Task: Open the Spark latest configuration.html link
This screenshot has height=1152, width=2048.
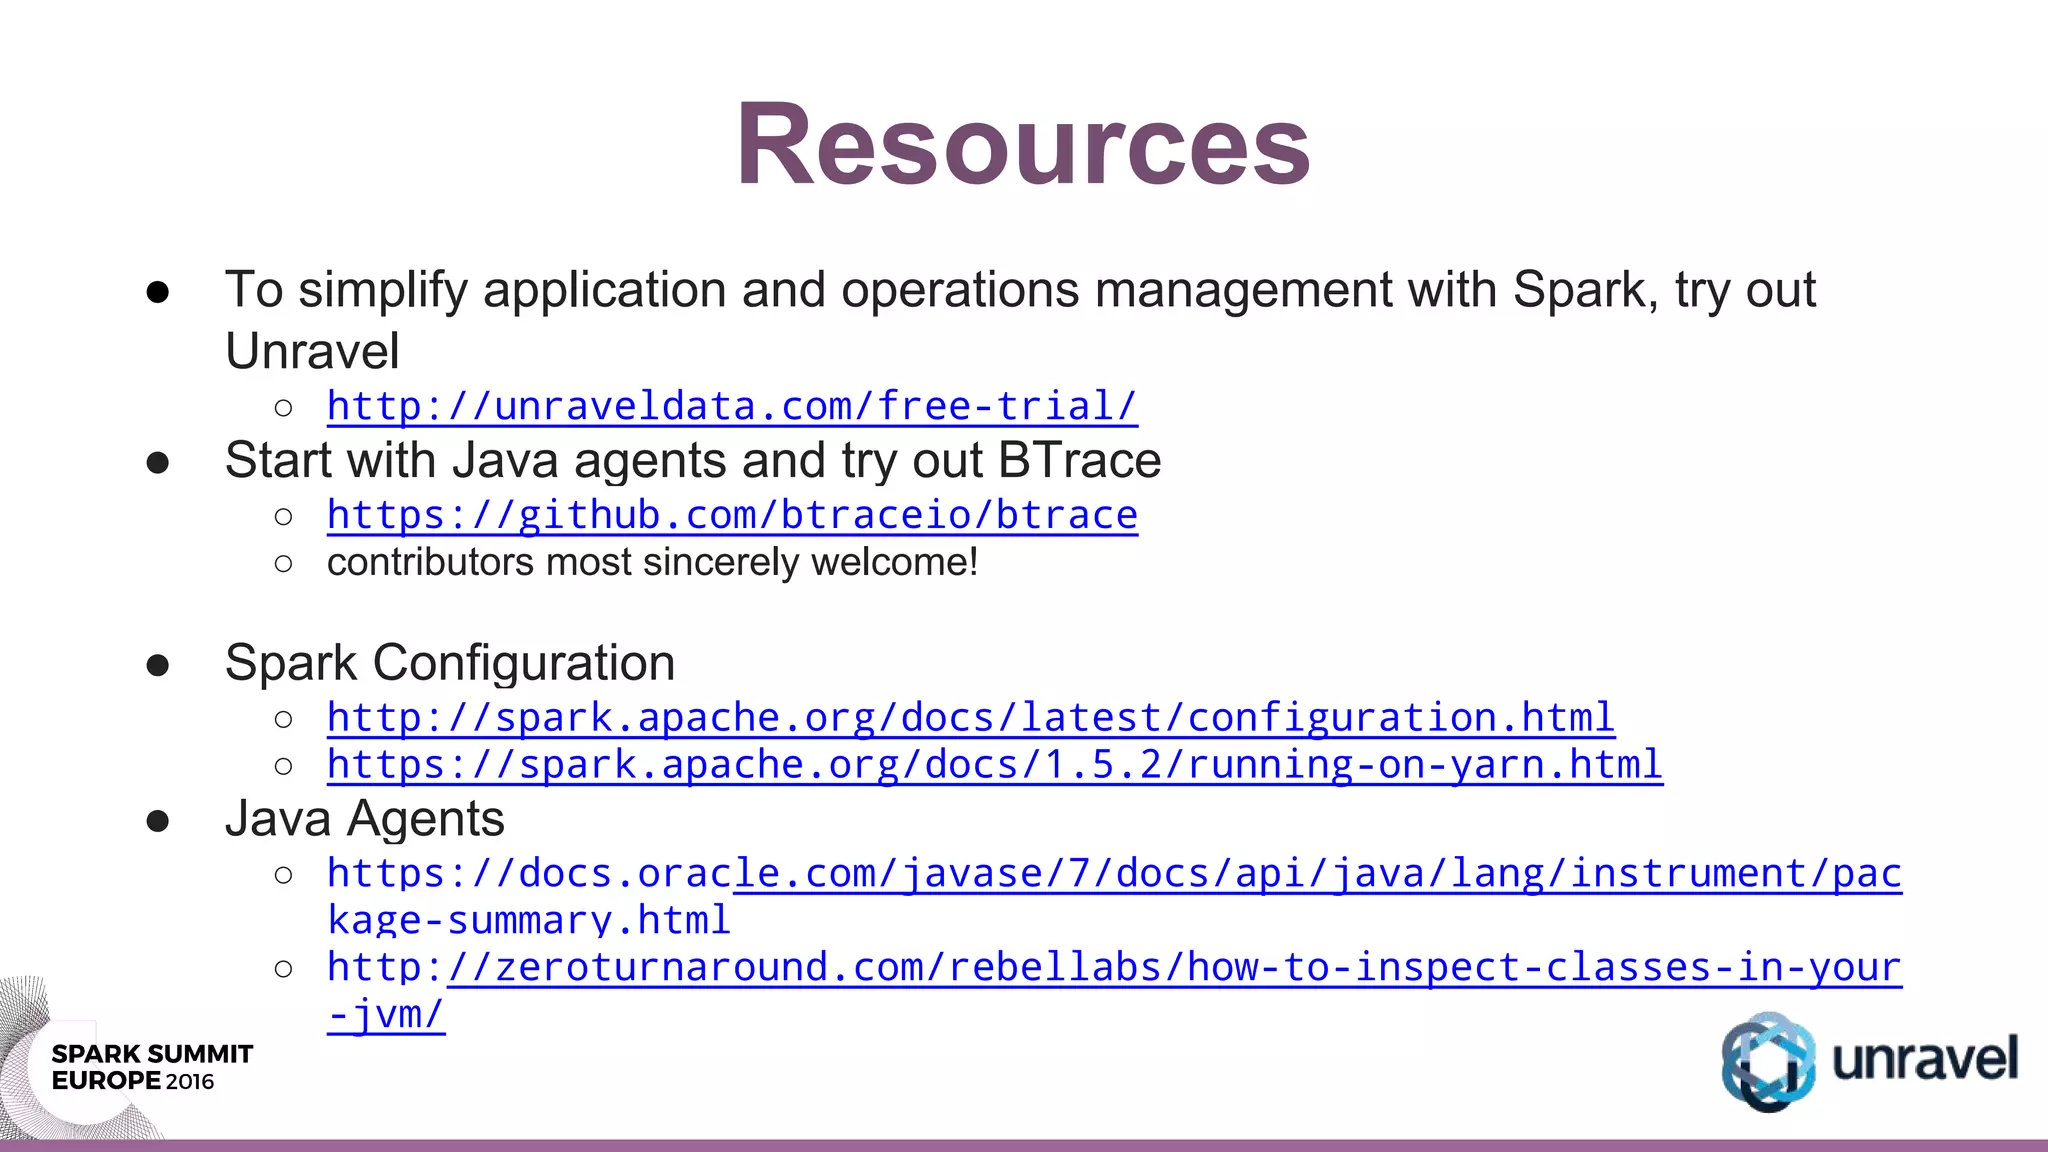Action: [971, 718]
